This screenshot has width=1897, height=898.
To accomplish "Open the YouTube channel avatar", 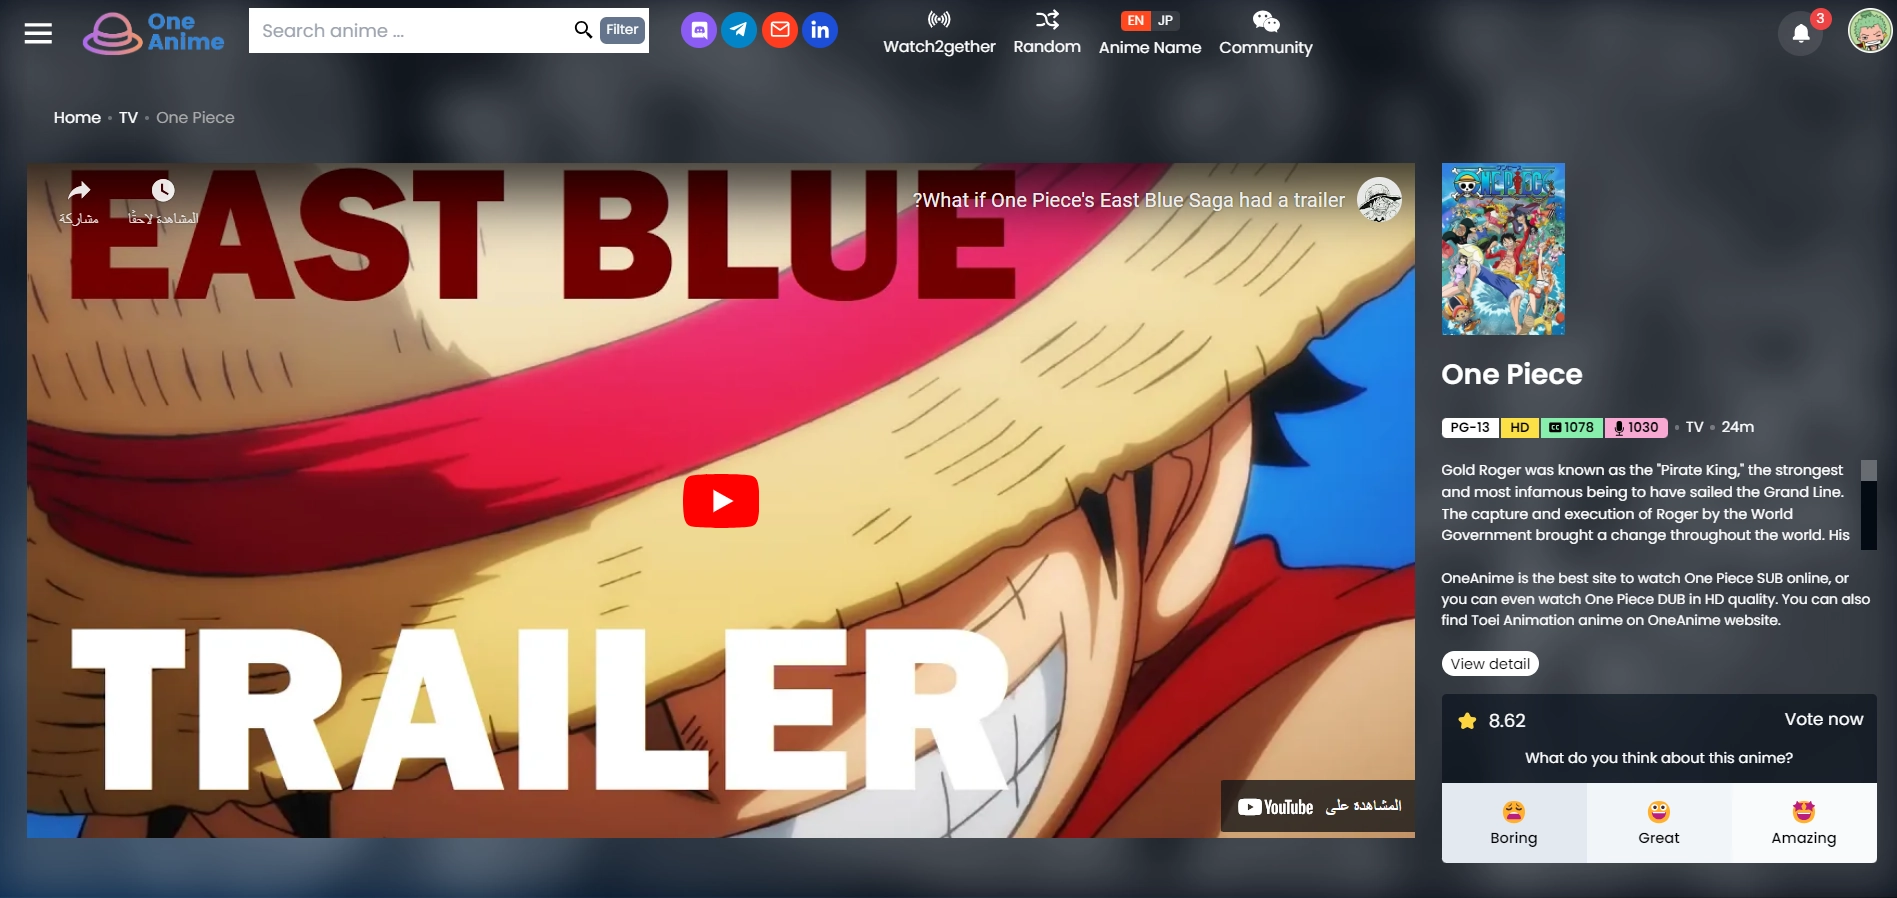I will (x=1379, y=200).
